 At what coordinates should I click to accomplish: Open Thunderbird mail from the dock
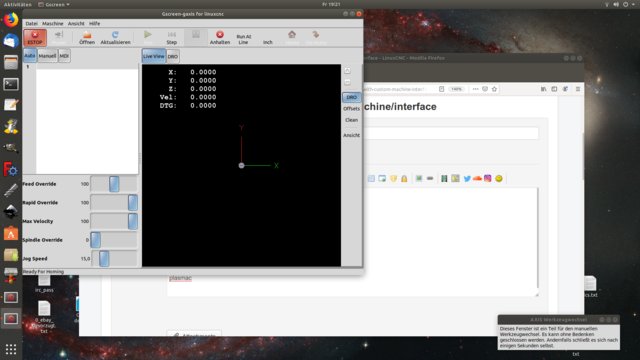click(x=11, y=41)
